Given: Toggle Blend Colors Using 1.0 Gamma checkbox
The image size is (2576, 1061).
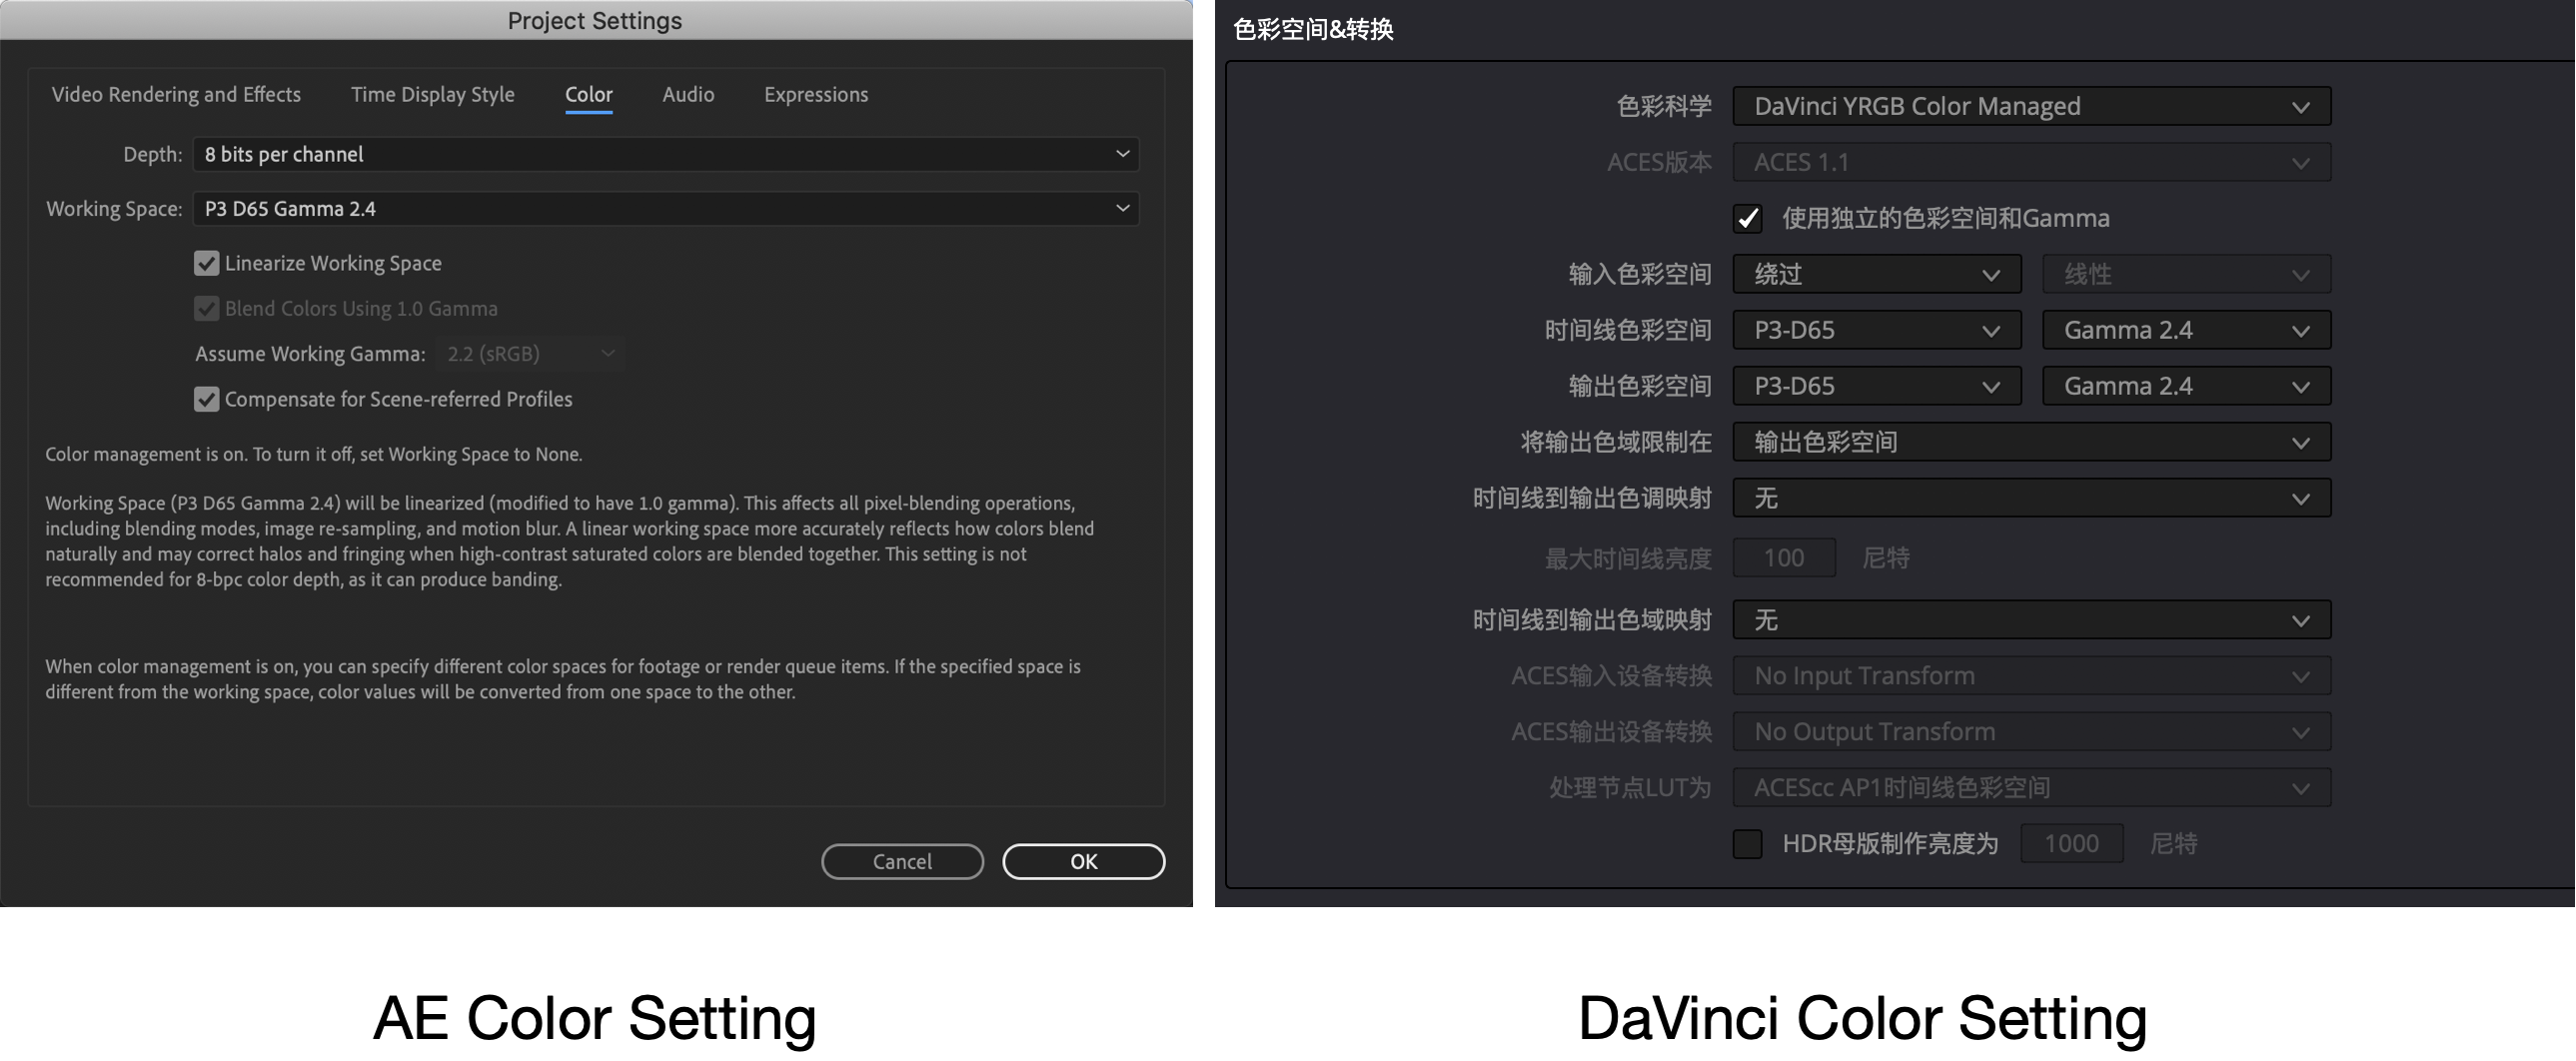Looking at the screenshot, I should (206, 308).
